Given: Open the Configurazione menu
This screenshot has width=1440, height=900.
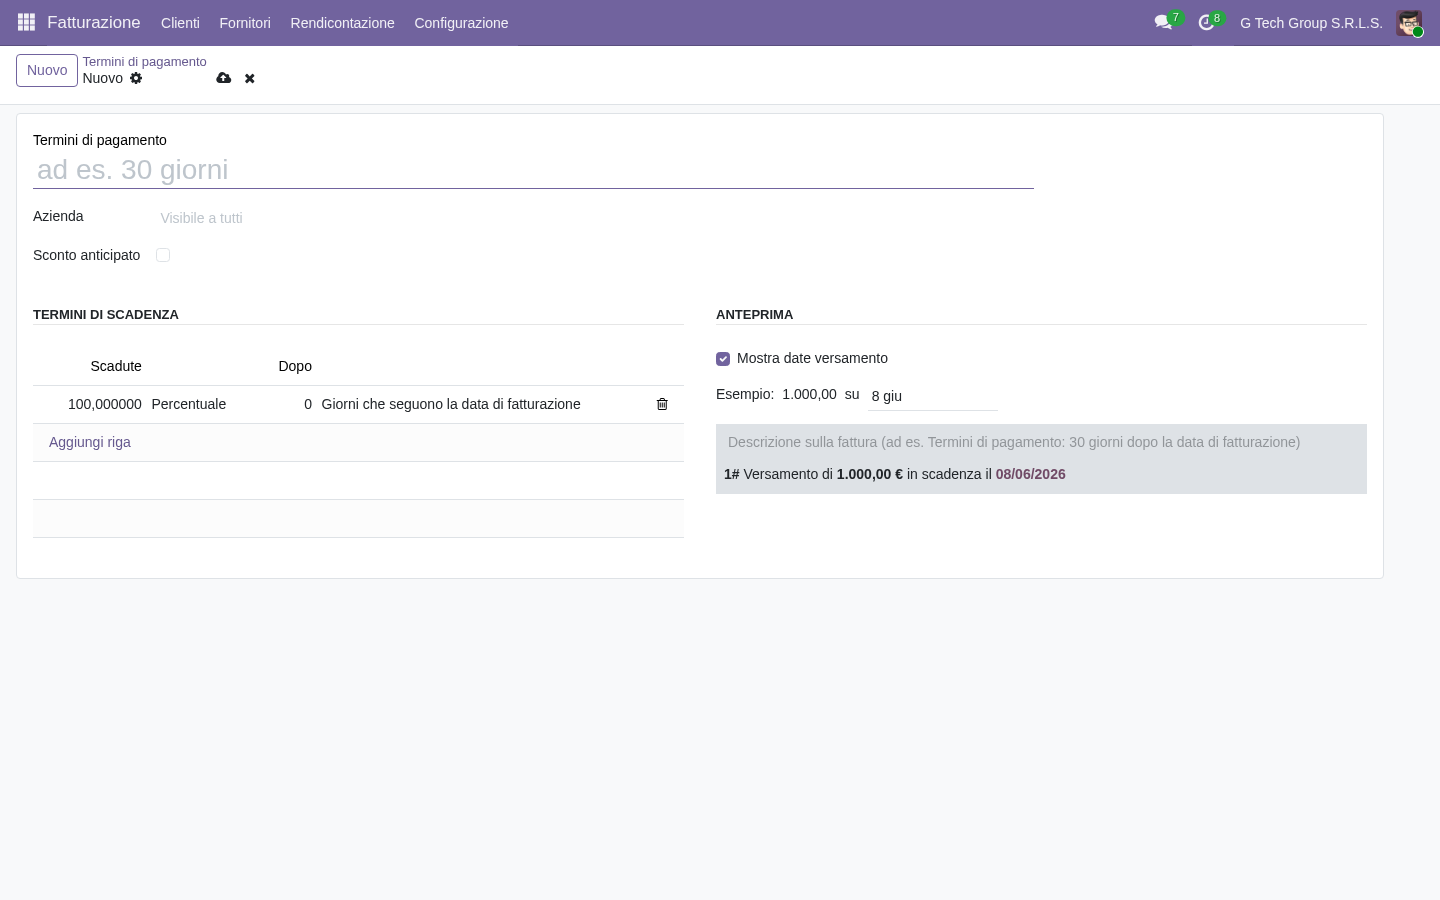Looking at the screenshot, I should click(x=461, y=23).
